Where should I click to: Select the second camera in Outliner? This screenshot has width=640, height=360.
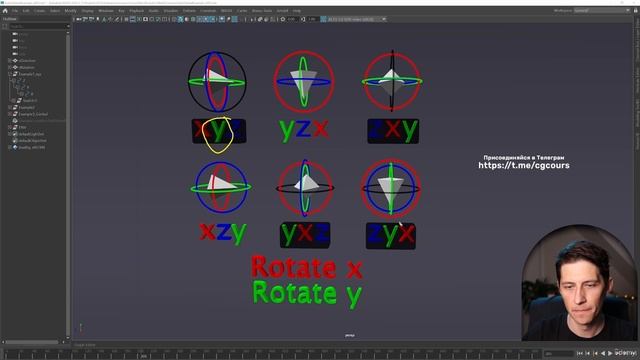pyautogui.click(x=20, y=41)
